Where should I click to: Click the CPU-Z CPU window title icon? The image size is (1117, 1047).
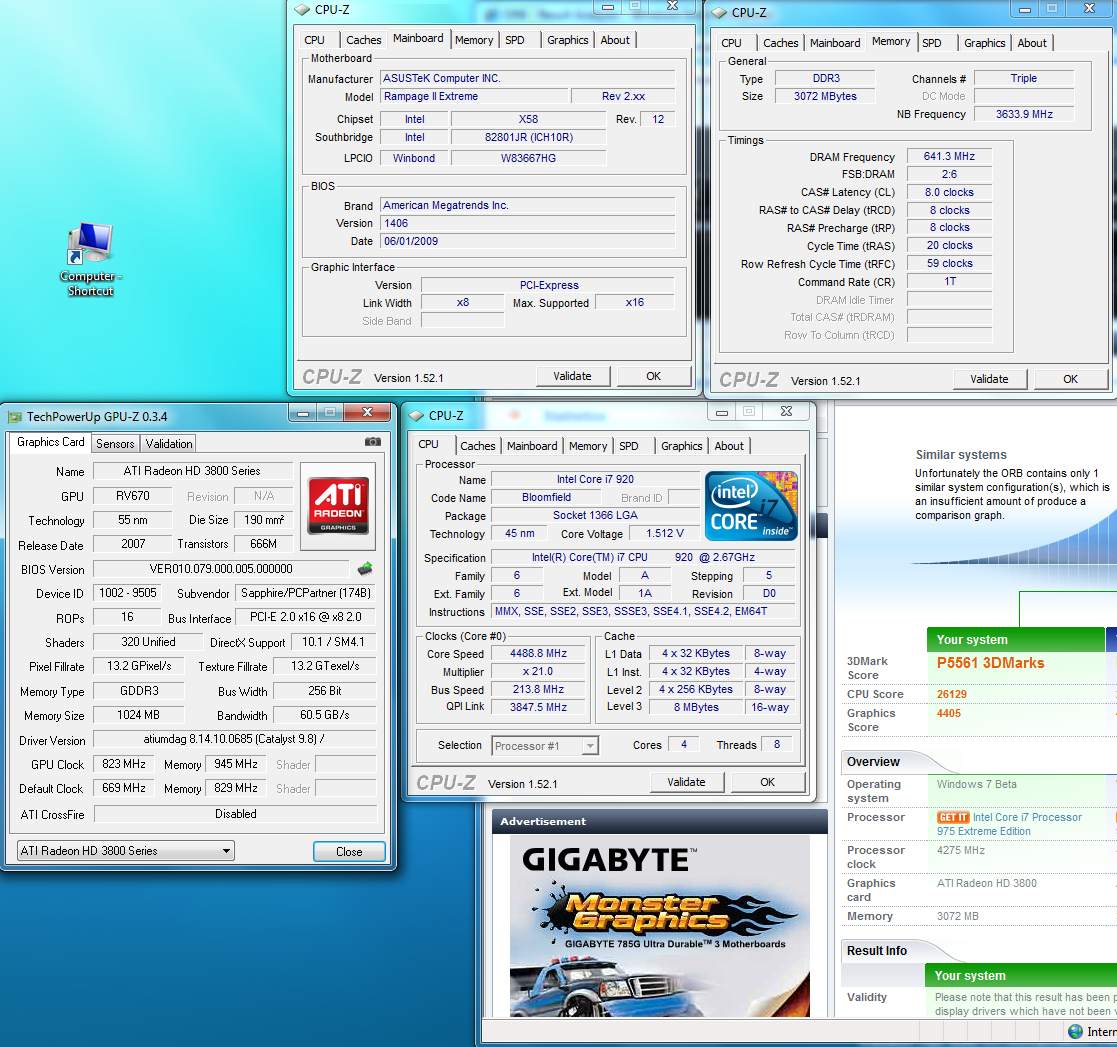(417, 416)
